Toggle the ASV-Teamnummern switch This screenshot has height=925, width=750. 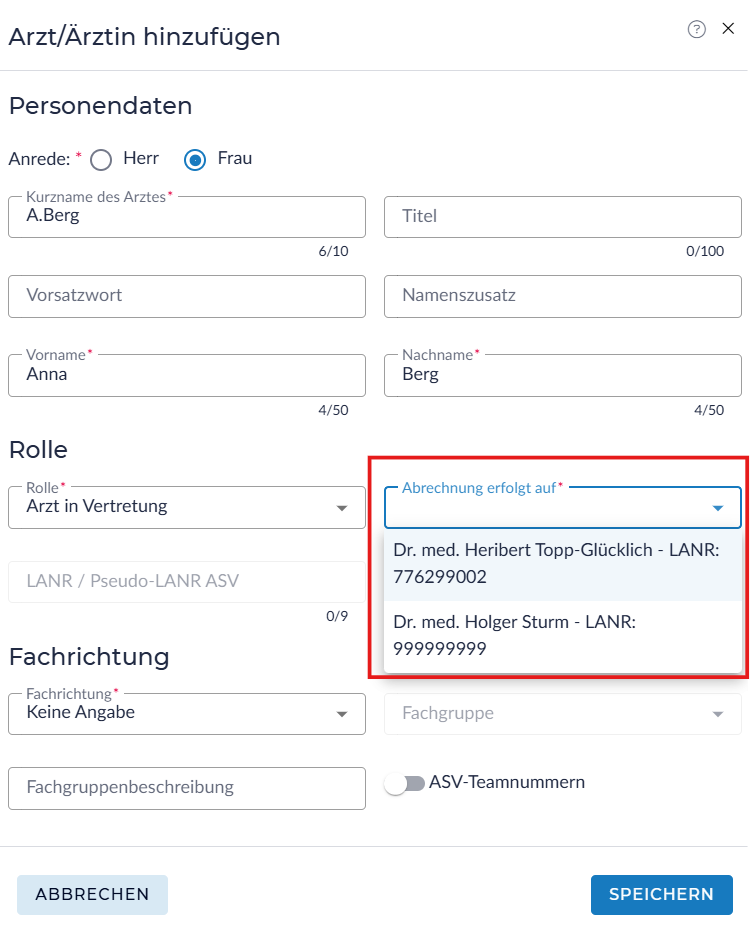pos(404,784)
